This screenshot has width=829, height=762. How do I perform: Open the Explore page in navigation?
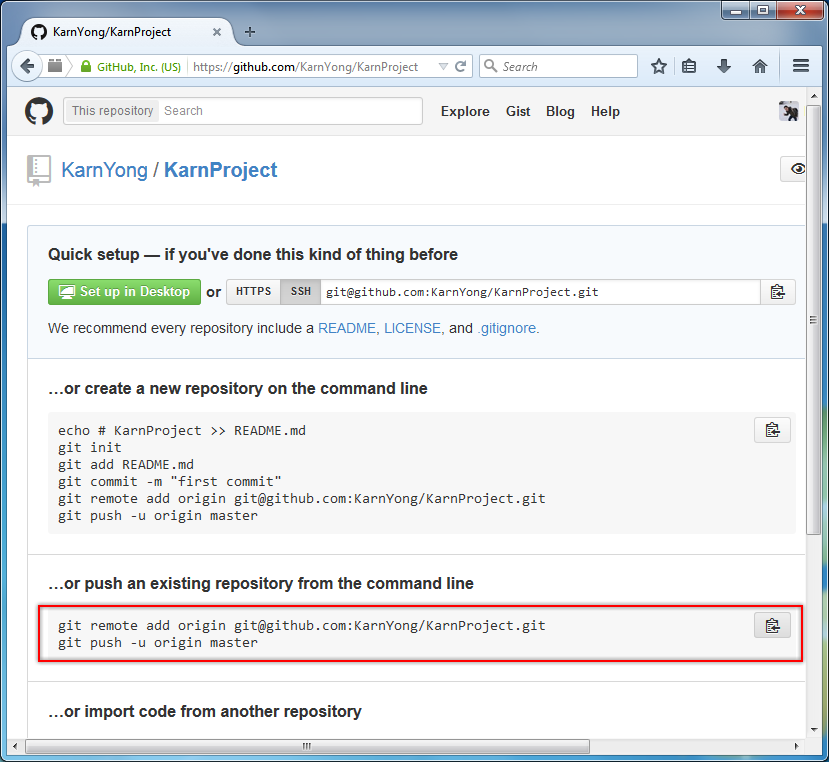tap(465, 112)
